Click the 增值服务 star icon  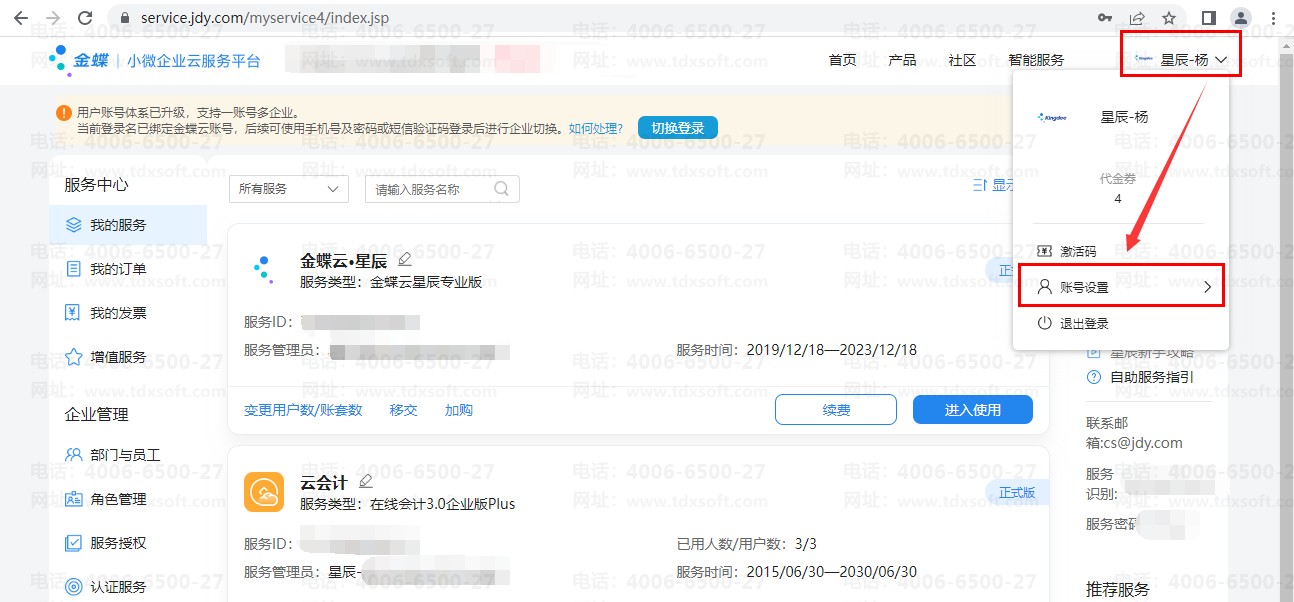coord(73,357)
